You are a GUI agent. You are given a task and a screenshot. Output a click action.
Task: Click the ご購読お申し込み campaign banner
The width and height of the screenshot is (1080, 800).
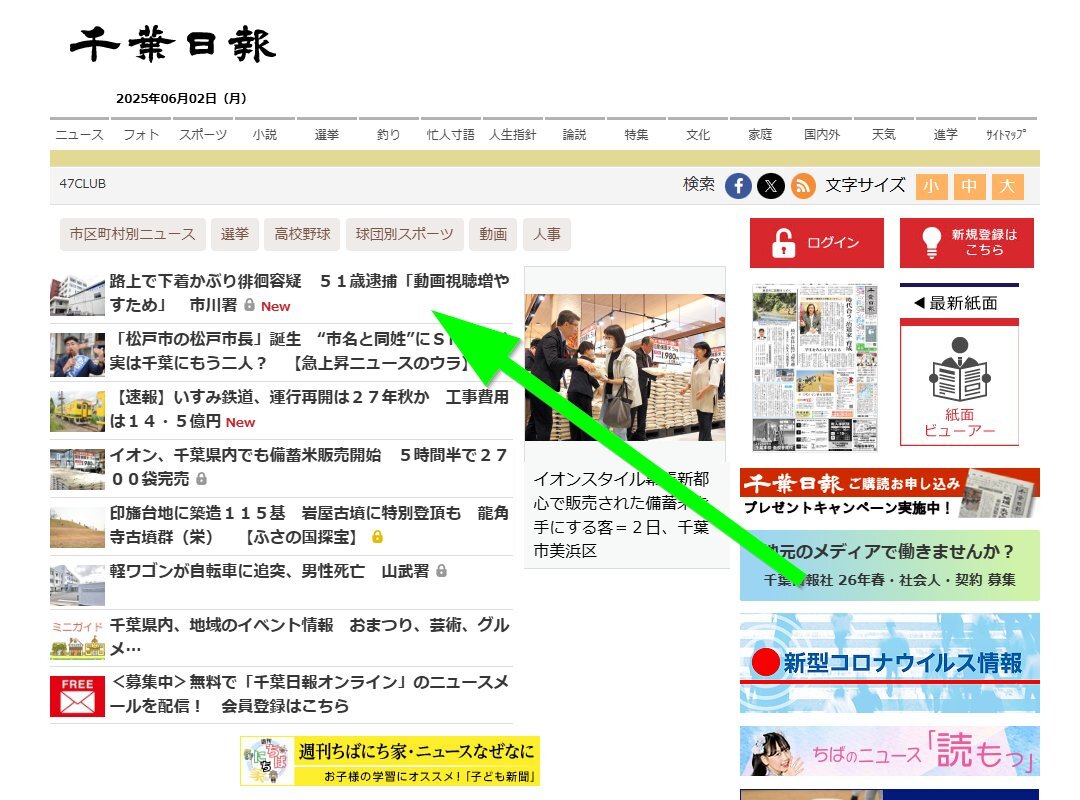pyautogui.click(x=890, y=493)
